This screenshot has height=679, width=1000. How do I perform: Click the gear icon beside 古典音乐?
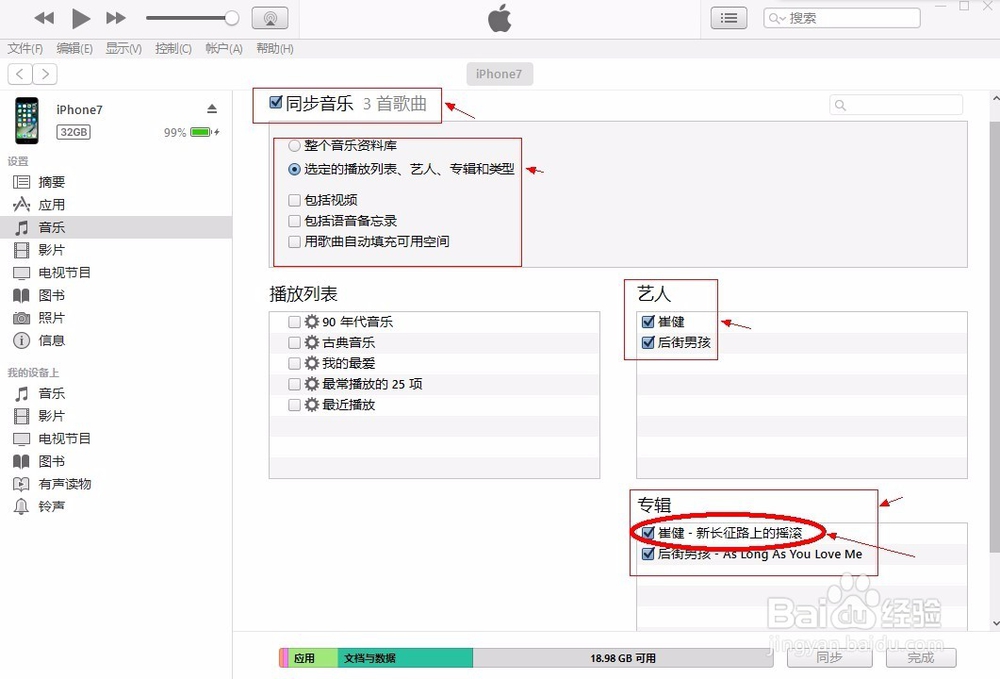[x=311, y=343]
